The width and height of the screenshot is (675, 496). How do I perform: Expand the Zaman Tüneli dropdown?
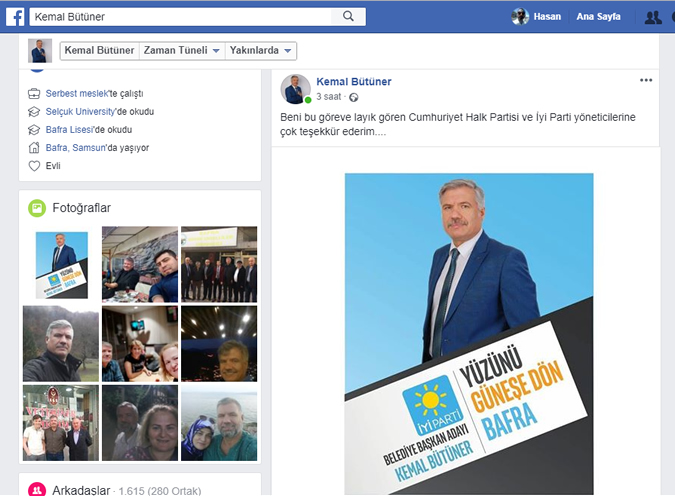tap(182, 50)
